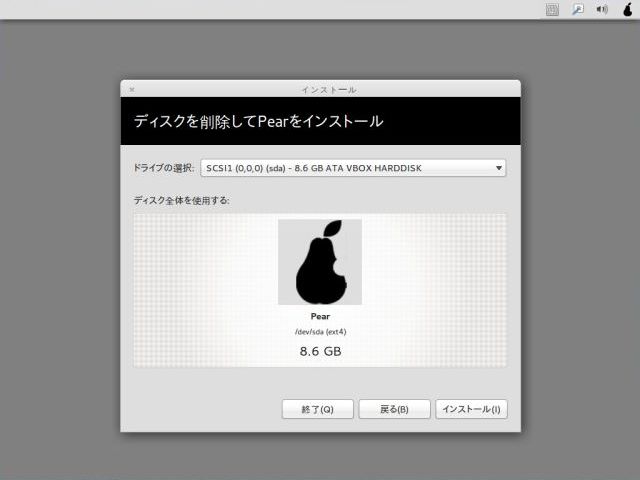Click the Pear logo in the top panel
The image size is (640, 480).
pyautogui.click(x=627, y=10)
